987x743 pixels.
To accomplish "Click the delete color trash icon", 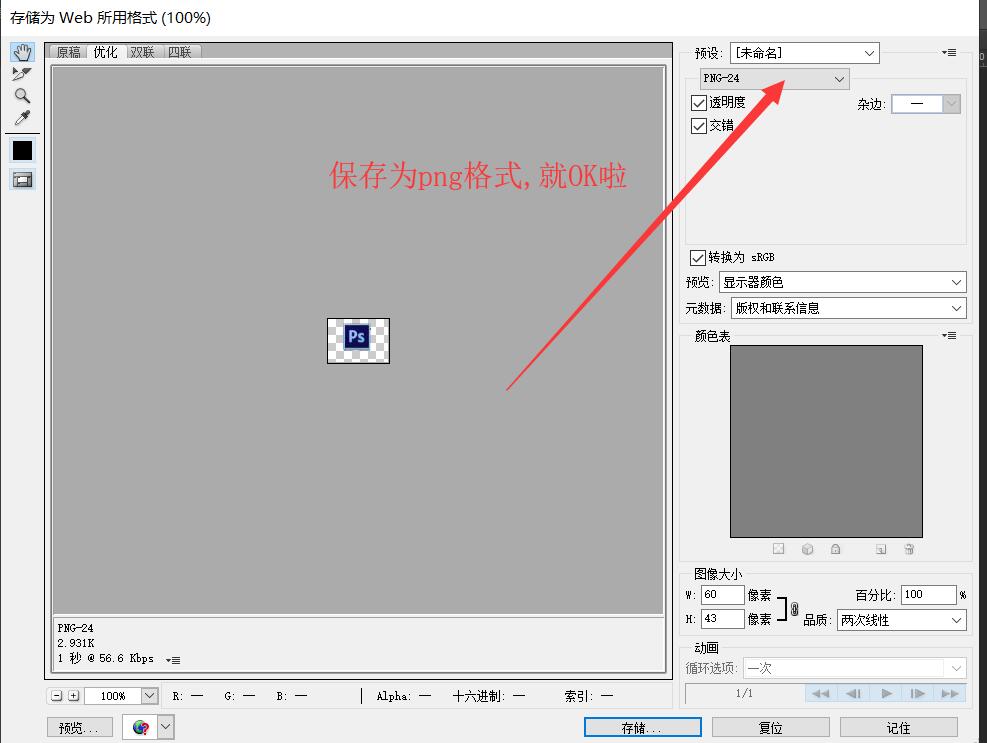I will [x=909, y=549].
